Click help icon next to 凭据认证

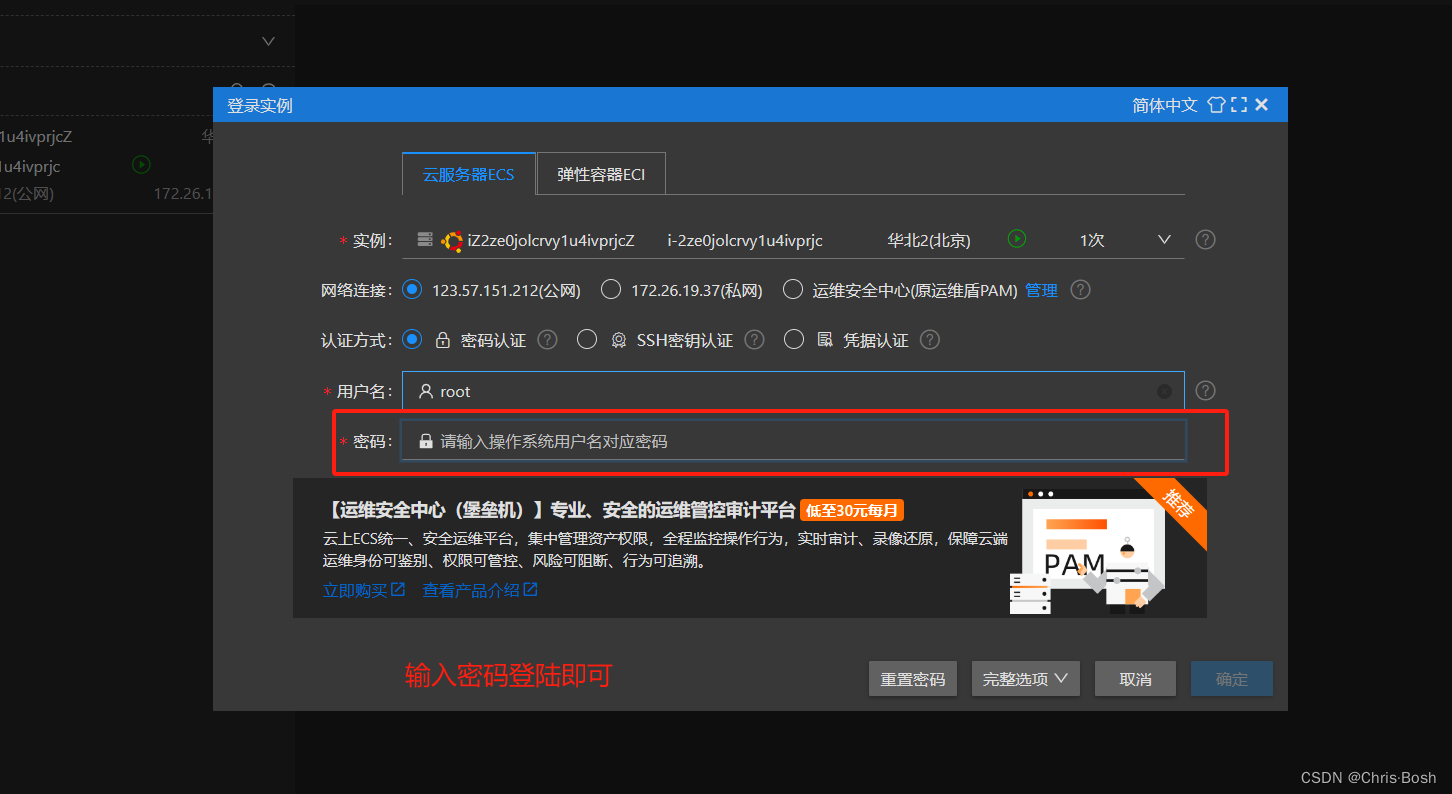tap(930, 340)
